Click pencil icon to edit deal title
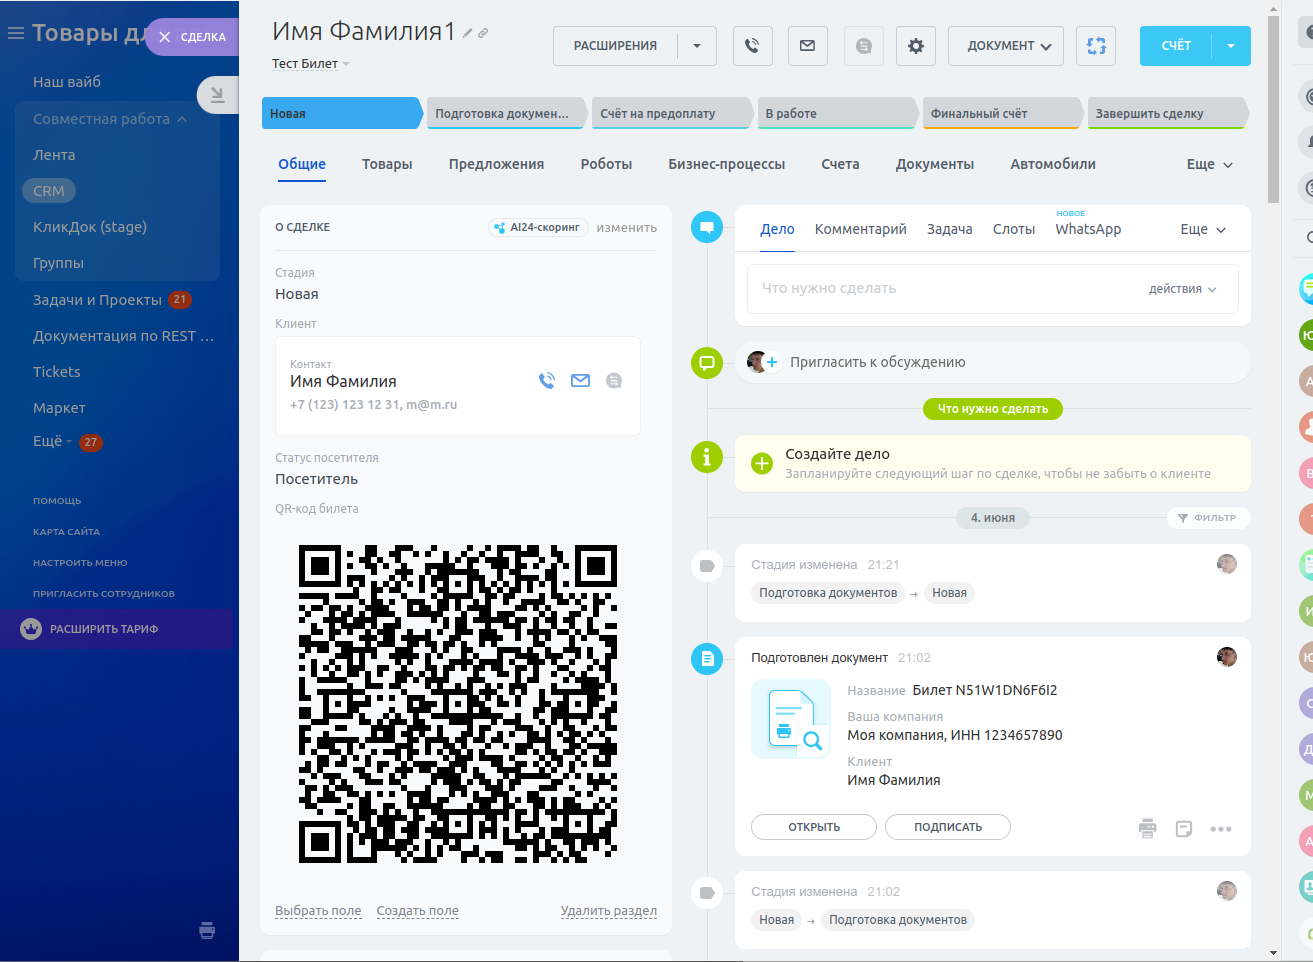 pos(467,33)
